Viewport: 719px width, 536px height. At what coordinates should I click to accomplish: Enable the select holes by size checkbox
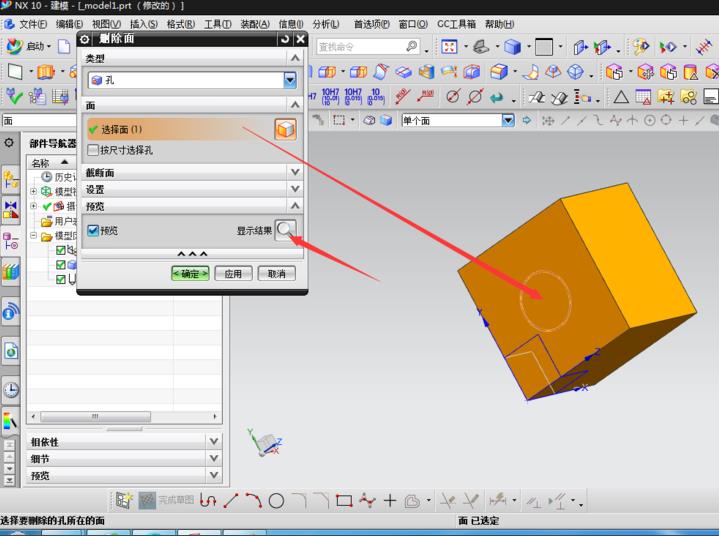(94, 150)
